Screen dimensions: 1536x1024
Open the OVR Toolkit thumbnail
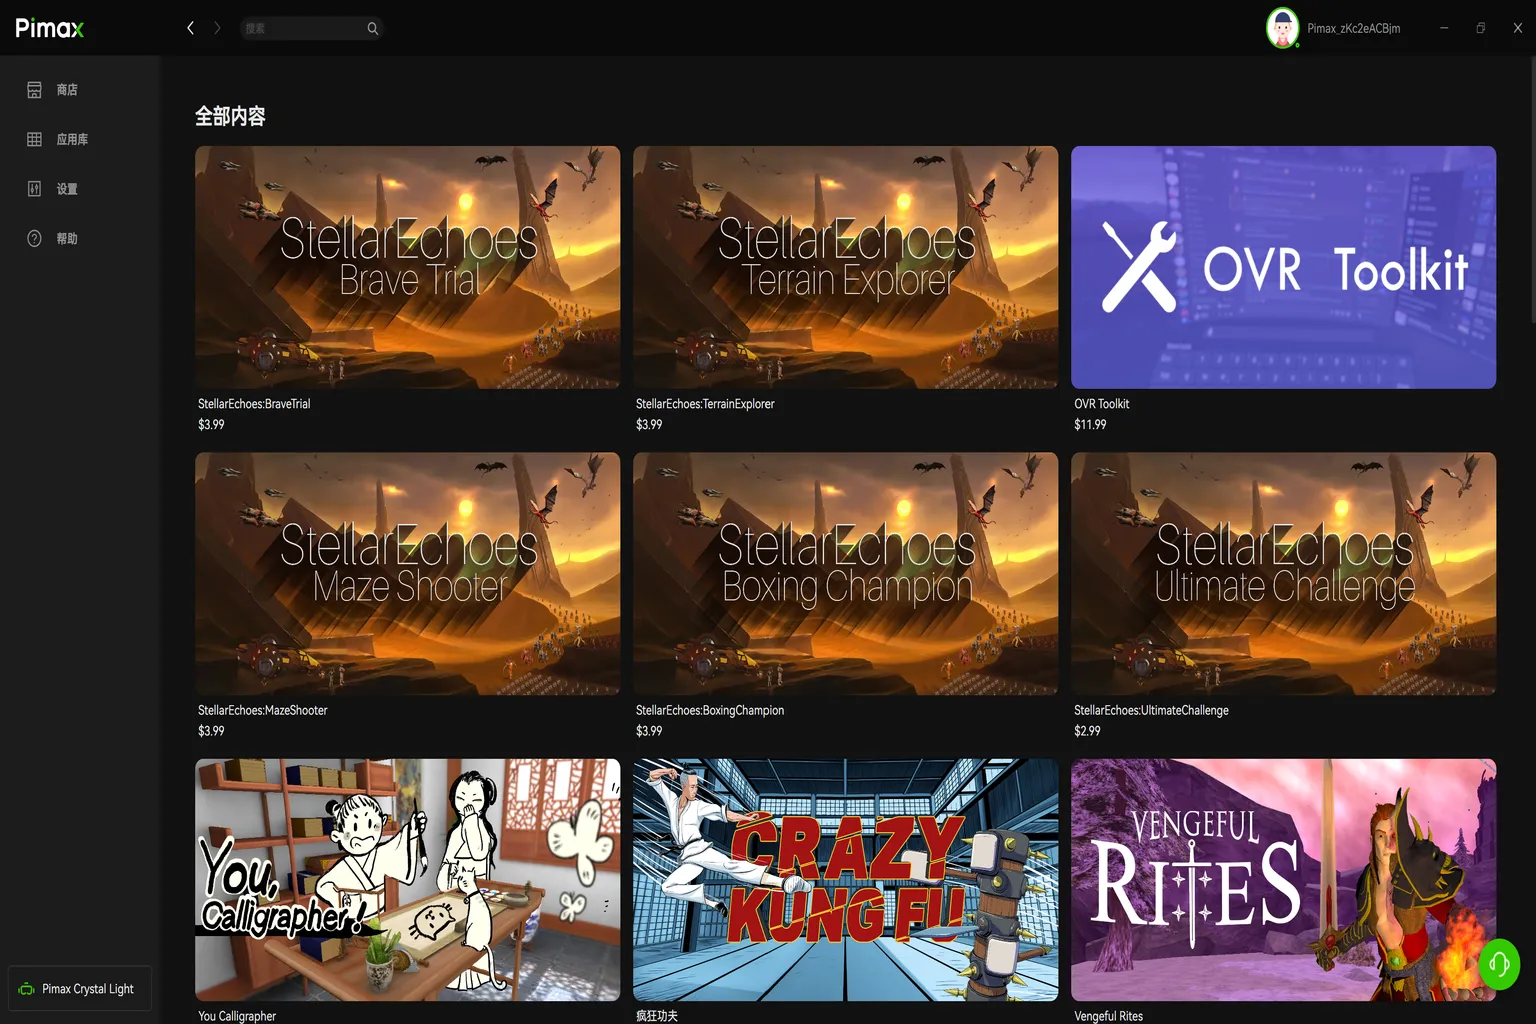point(1283,267)
